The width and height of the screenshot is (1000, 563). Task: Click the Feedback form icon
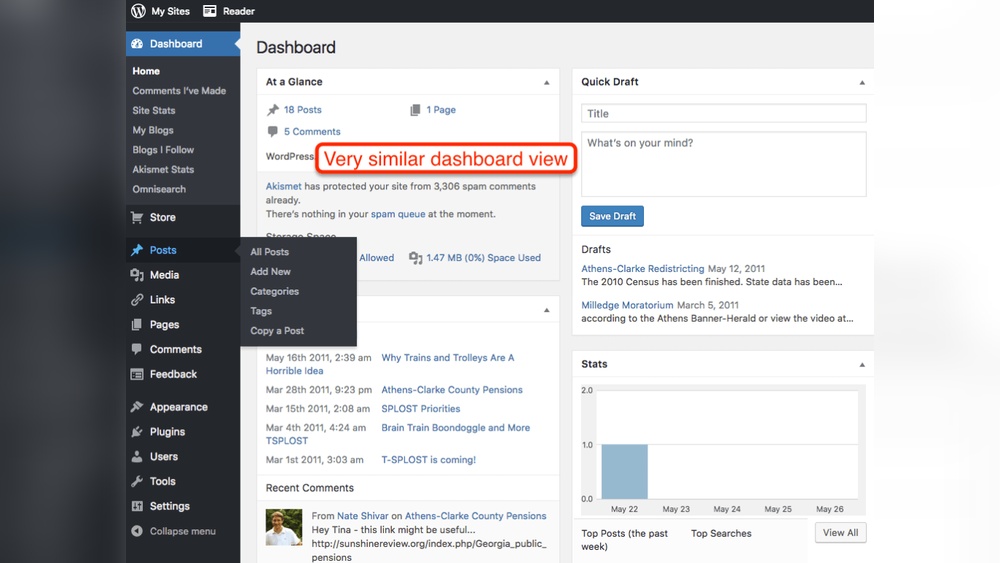[x=137, y=374]
